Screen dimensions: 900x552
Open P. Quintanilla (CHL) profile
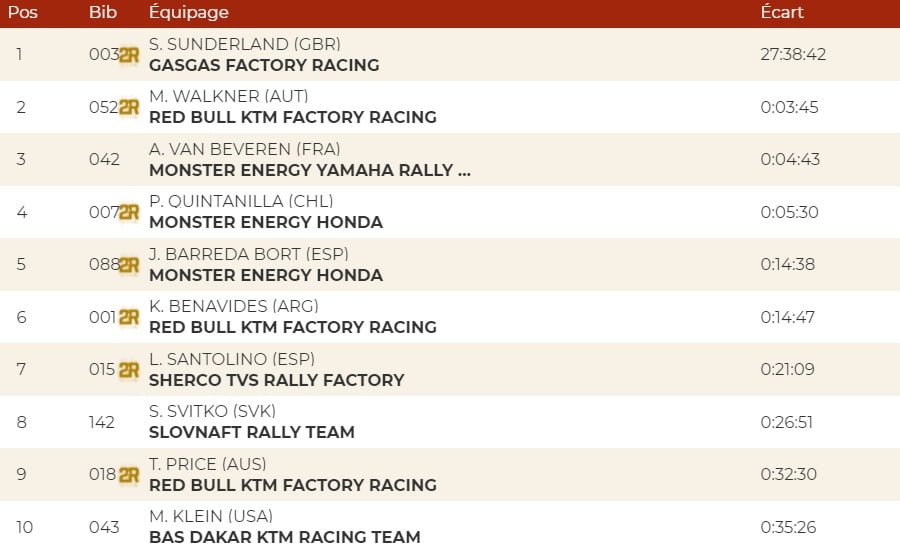point(241,201)
